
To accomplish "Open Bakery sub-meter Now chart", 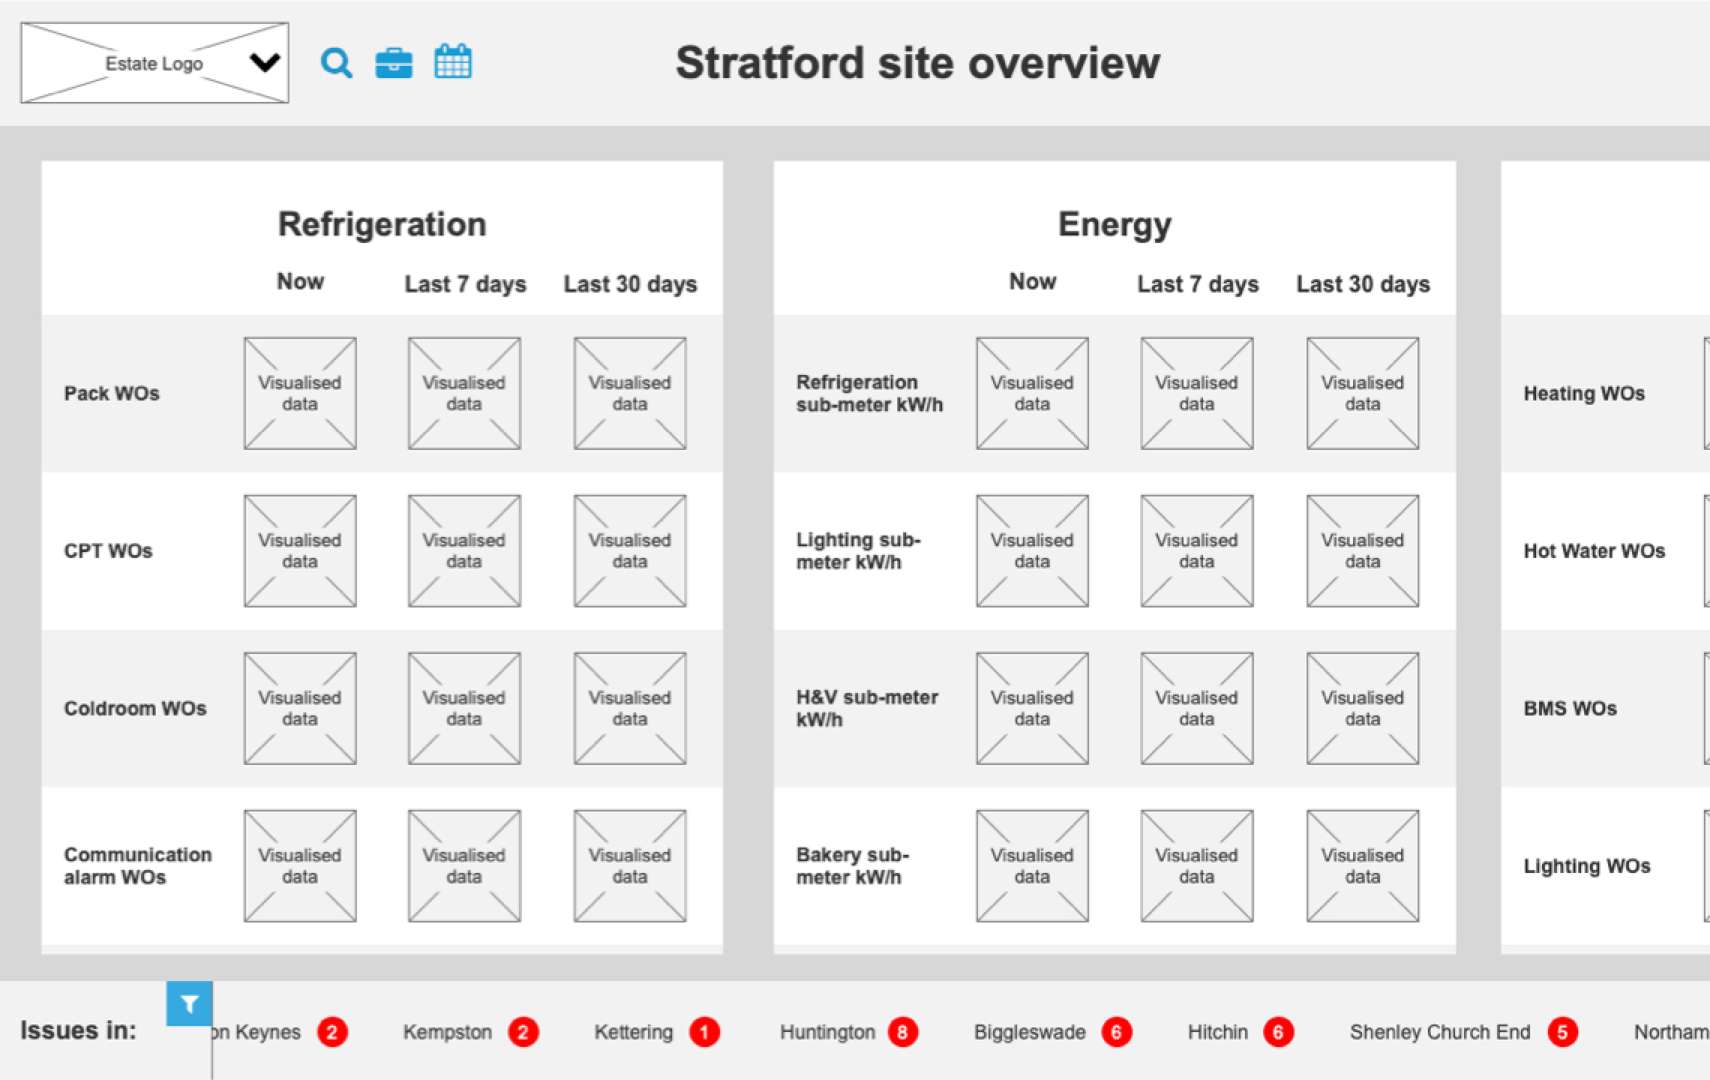I will [1032, 866].
